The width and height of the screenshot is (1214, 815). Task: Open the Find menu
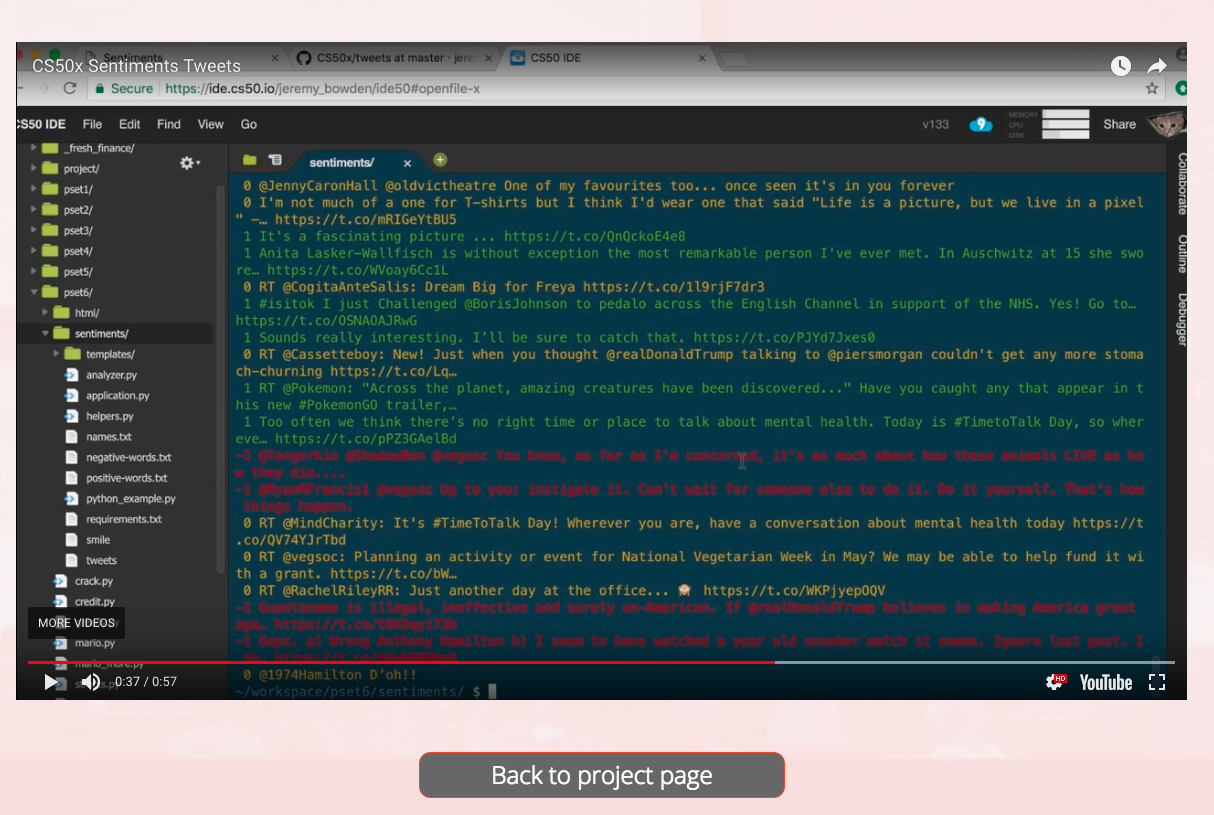pos(169,124)
